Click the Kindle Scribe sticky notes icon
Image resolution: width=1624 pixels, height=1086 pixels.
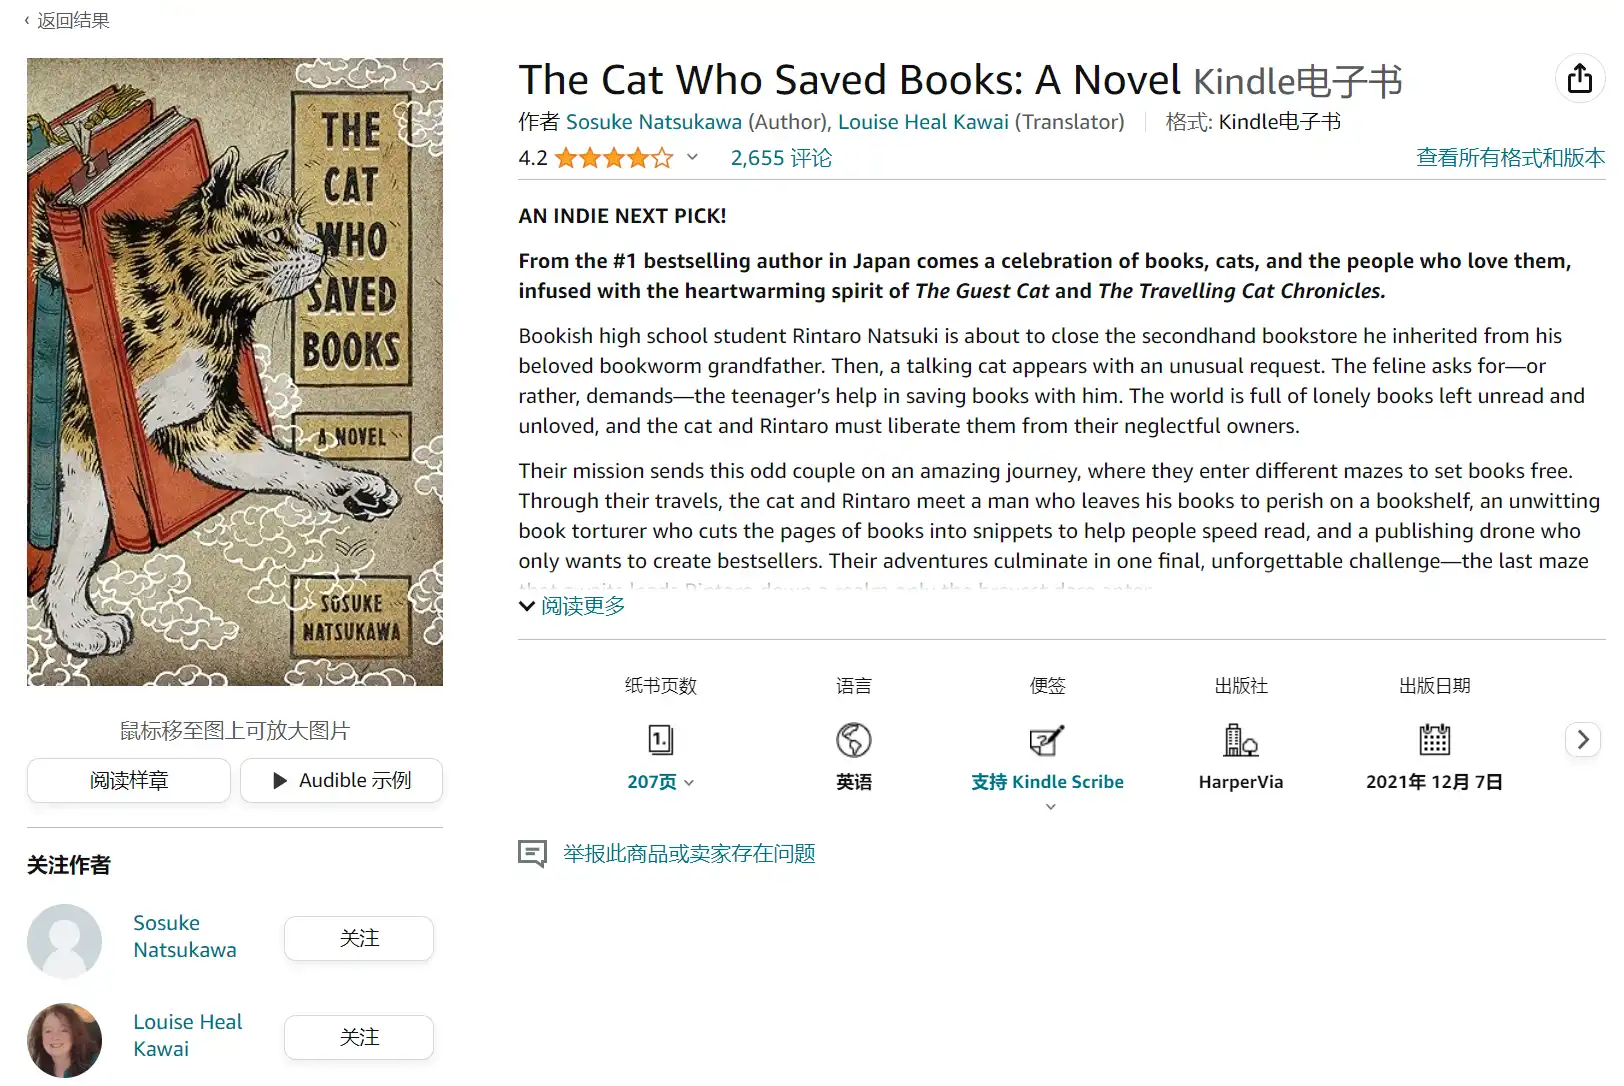click(1047, 740)
